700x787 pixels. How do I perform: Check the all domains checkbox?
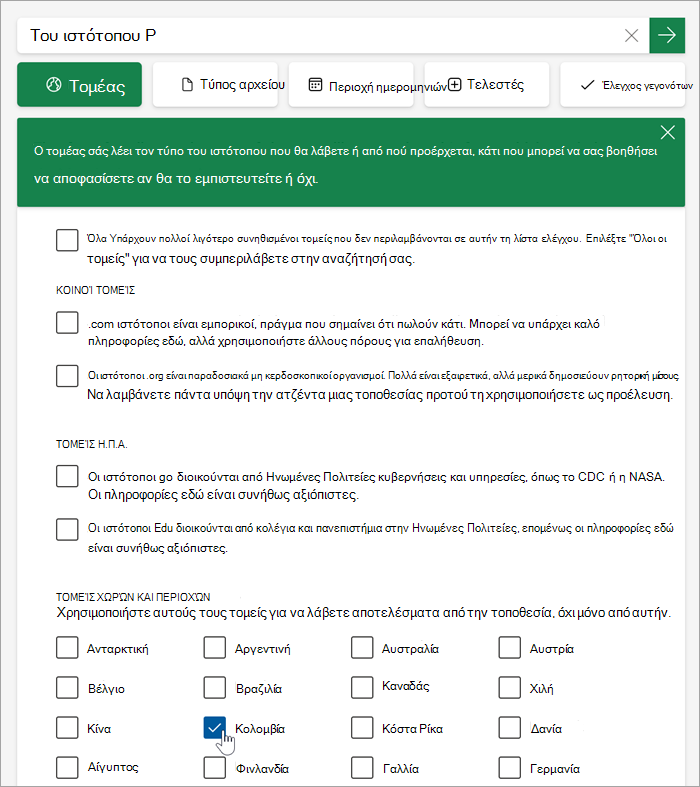67,240
